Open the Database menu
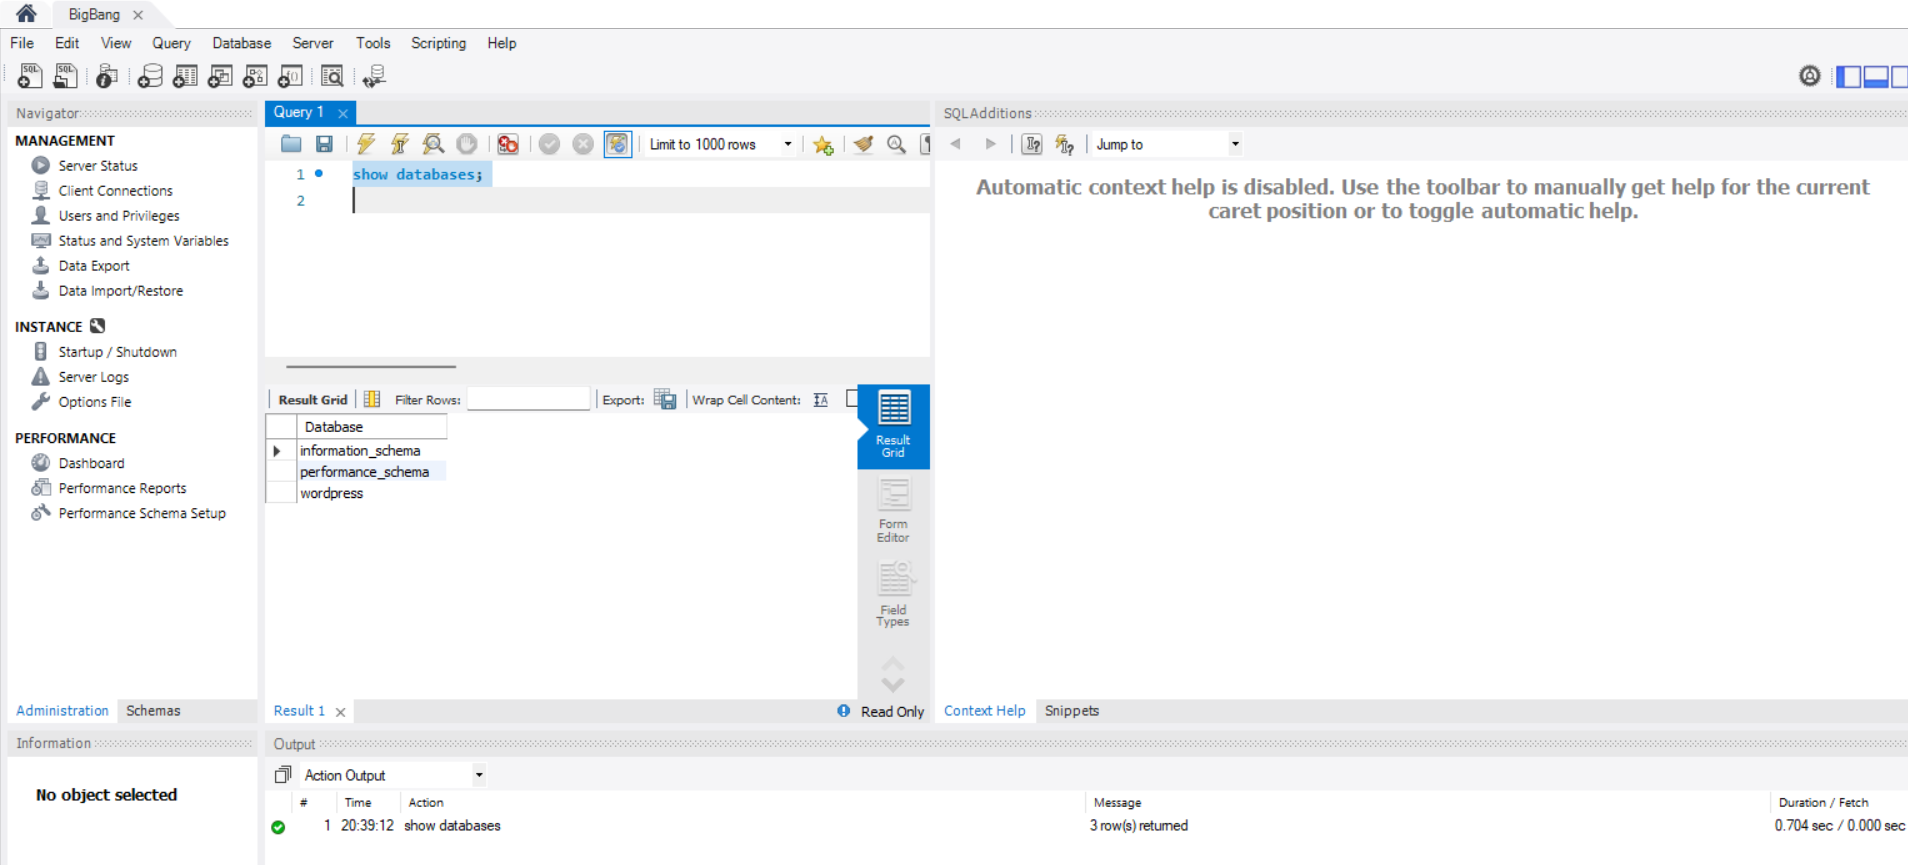Image resolution: width=1908 pixels, height=865 pixels. click(241, 43)
